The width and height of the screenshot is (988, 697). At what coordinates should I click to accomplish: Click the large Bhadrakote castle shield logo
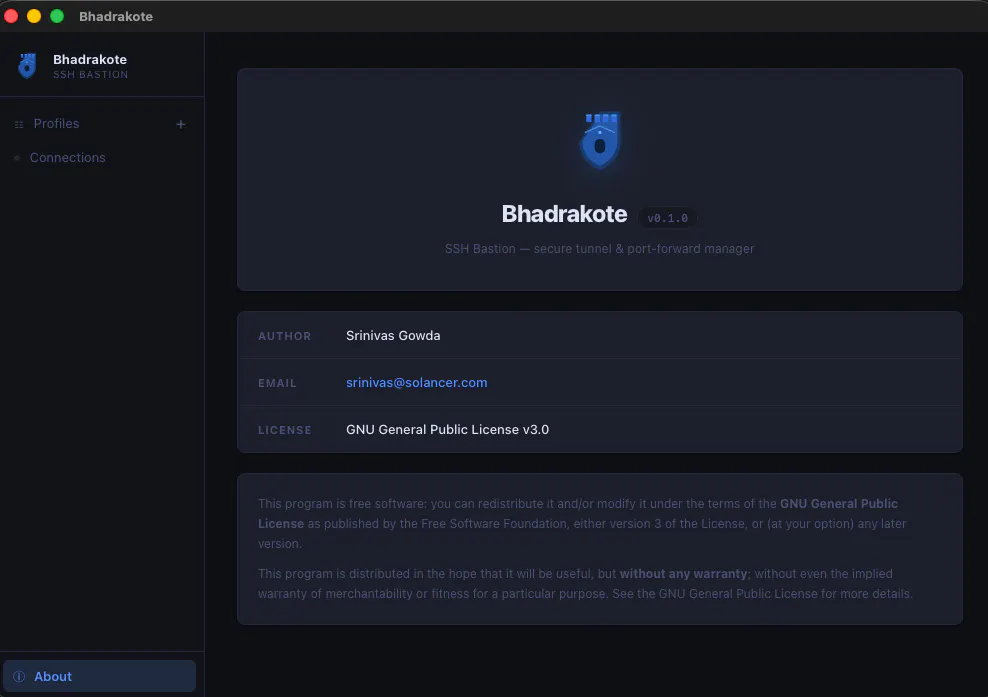pyautogui.click(x=600, y=140)
